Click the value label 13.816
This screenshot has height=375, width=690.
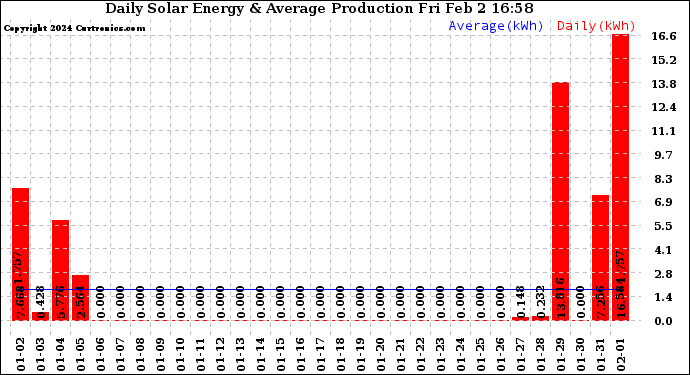pos(561,298)
